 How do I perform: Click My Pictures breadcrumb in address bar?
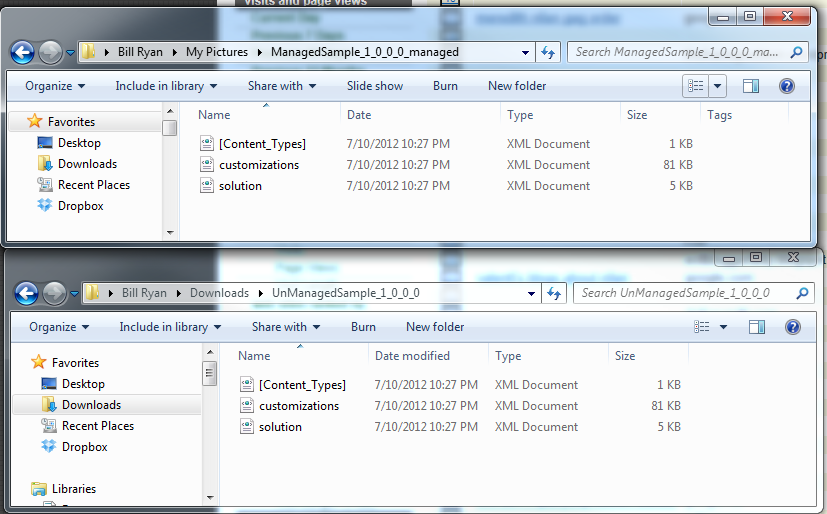point(217,52)
